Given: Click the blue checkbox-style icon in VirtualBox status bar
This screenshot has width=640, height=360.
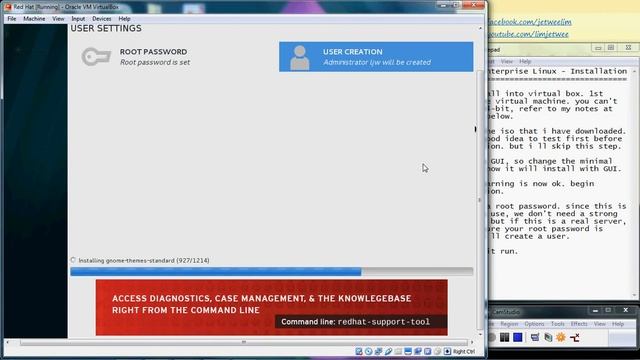Looking at the screenshot, I should click(x=427, y=351).
